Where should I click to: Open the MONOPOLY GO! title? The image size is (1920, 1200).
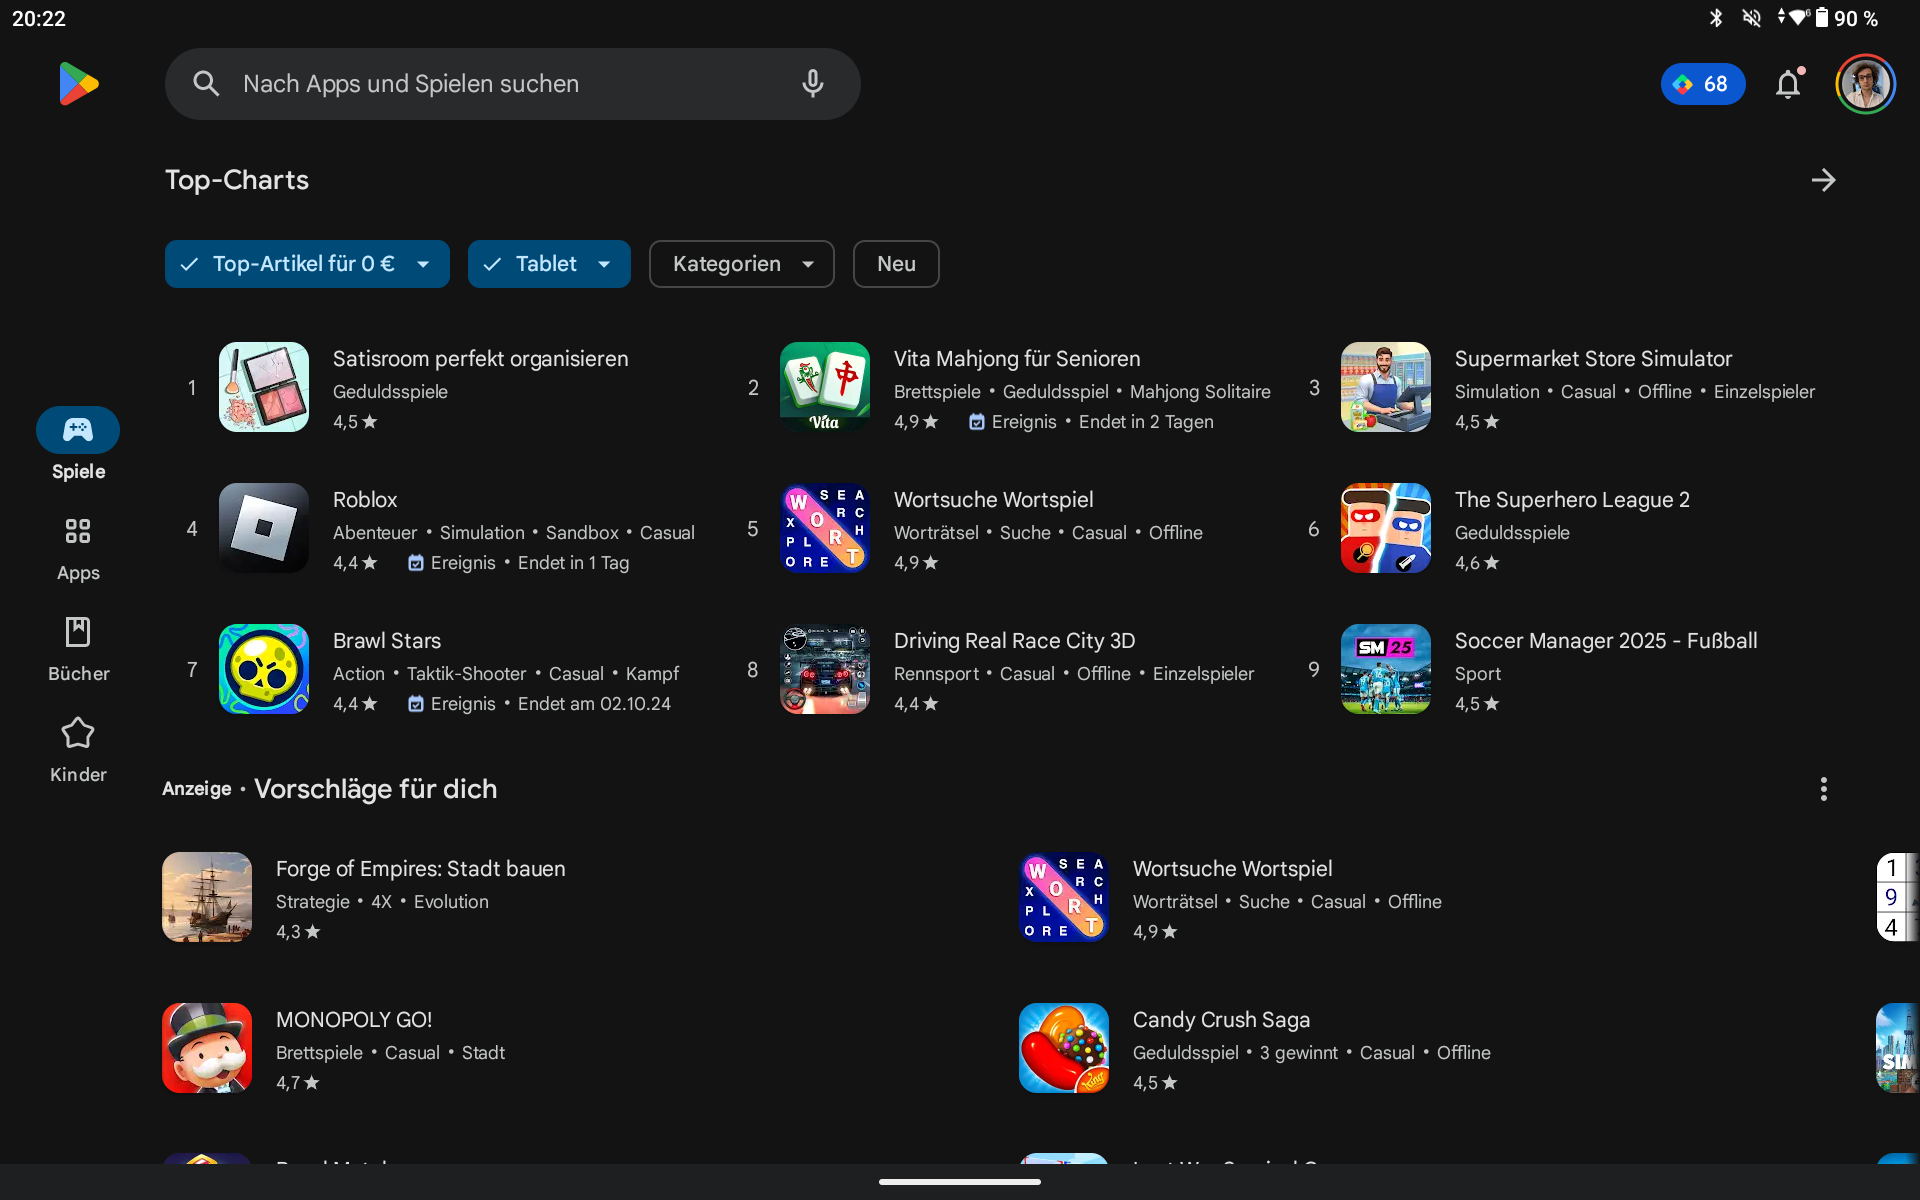click(x=354, y=1020)
